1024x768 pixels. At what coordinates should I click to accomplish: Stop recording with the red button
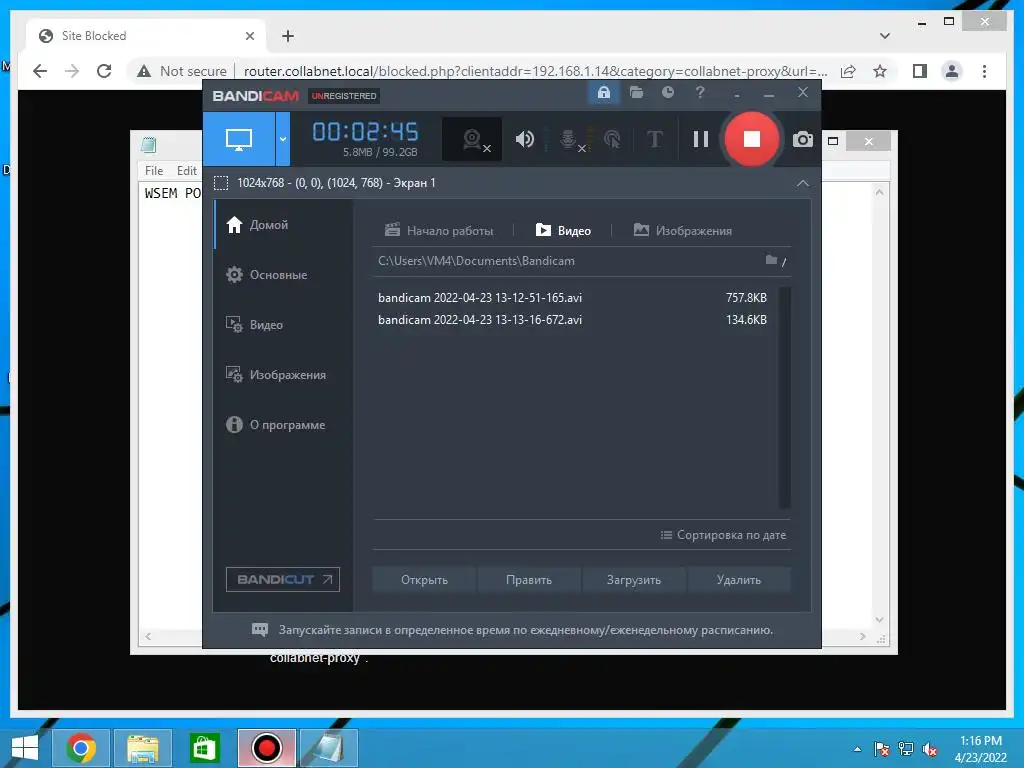click(752, 139)
